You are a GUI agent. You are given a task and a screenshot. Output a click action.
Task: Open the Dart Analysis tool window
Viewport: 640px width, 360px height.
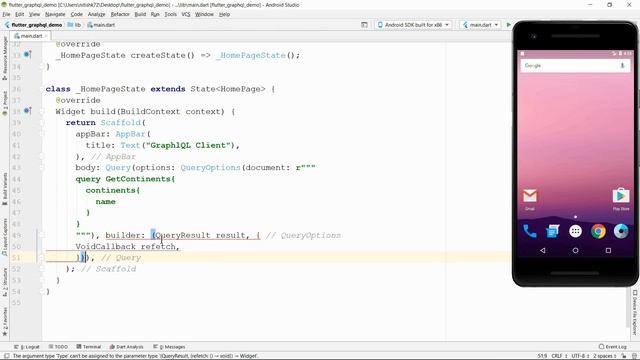coord(127,347)
